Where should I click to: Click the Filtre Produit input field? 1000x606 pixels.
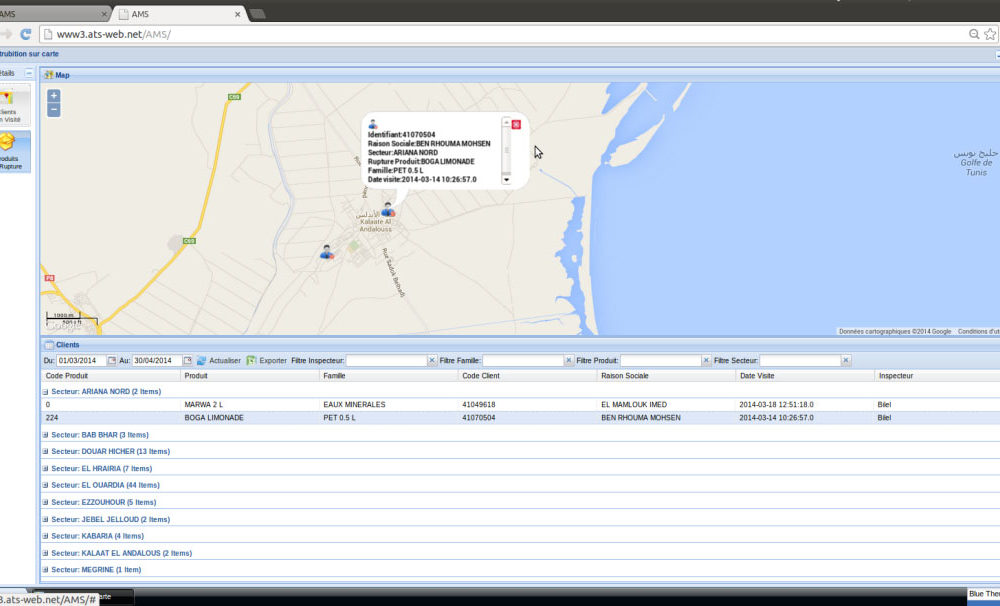(x=660, y=360)
